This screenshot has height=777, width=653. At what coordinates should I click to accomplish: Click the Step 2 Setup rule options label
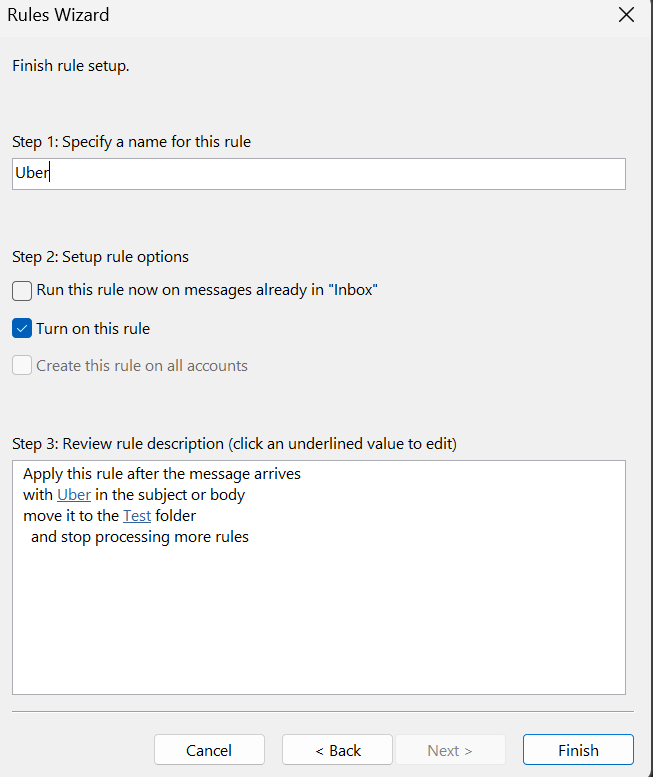100,257
